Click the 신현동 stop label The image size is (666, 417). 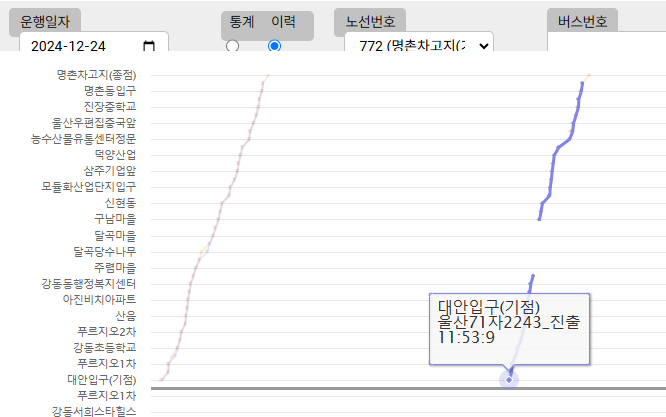click(x=120, y=202)
